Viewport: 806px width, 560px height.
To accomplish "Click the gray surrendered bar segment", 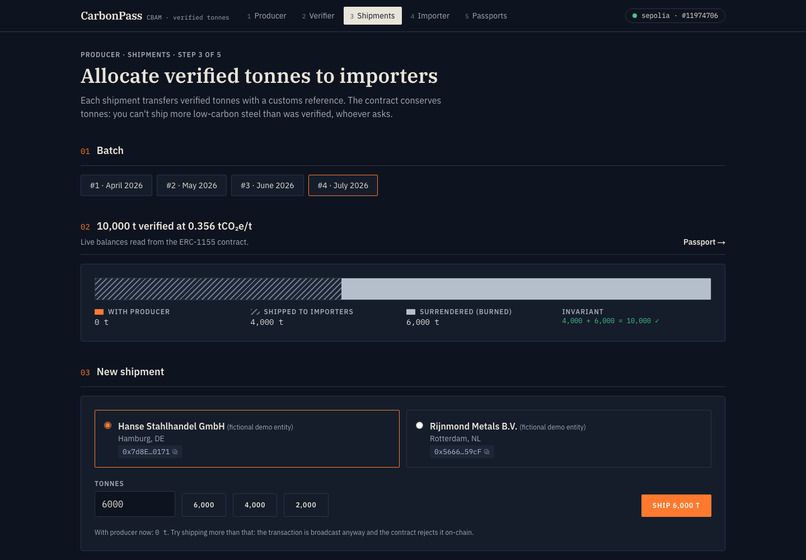I will pos(526,289).
